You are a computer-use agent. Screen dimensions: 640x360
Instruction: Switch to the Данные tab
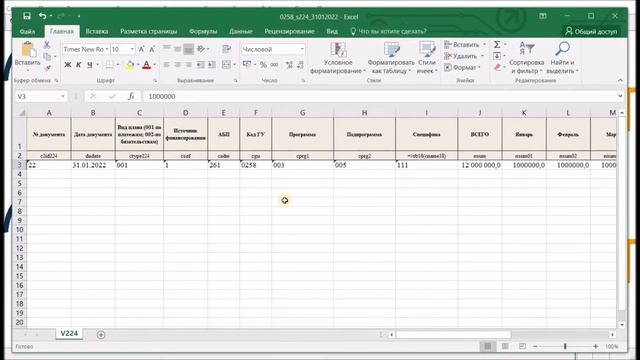[241, 31]
